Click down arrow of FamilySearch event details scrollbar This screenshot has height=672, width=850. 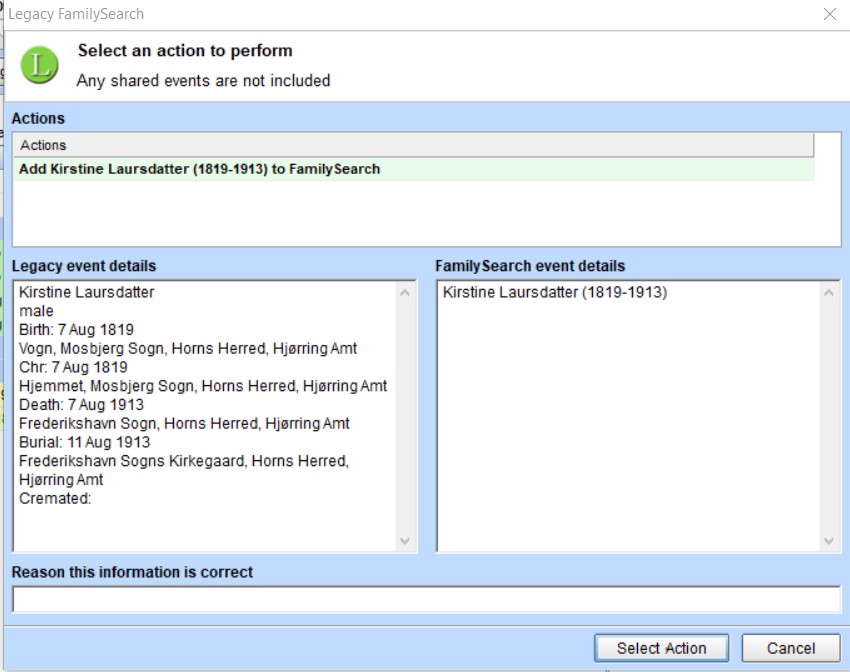point(829,541)
